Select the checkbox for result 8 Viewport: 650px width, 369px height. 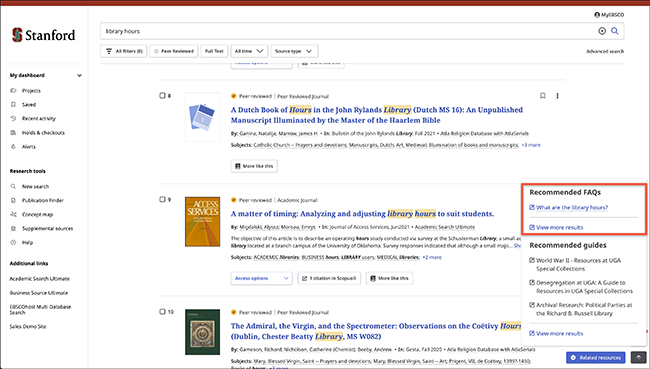[x=162, y=96]
